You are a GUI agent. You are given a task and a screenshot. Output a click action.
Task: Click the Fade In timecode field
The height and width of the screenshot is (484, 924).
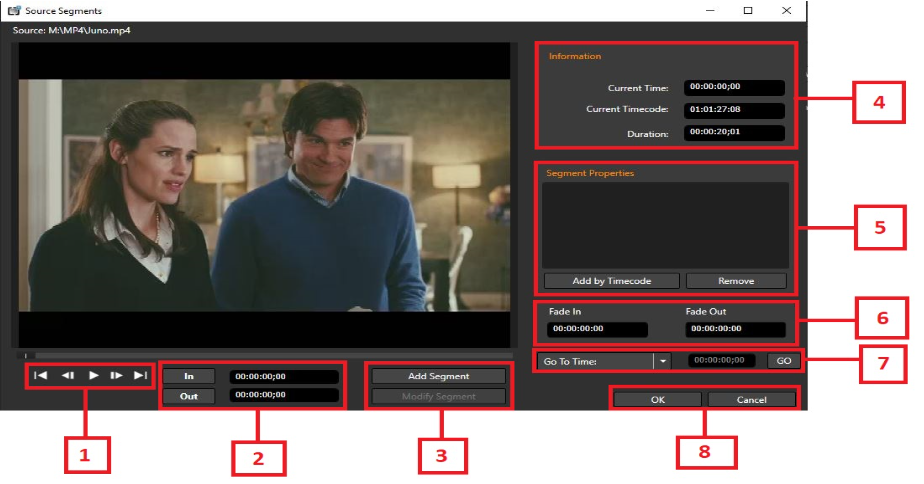[x=597, y=329]
